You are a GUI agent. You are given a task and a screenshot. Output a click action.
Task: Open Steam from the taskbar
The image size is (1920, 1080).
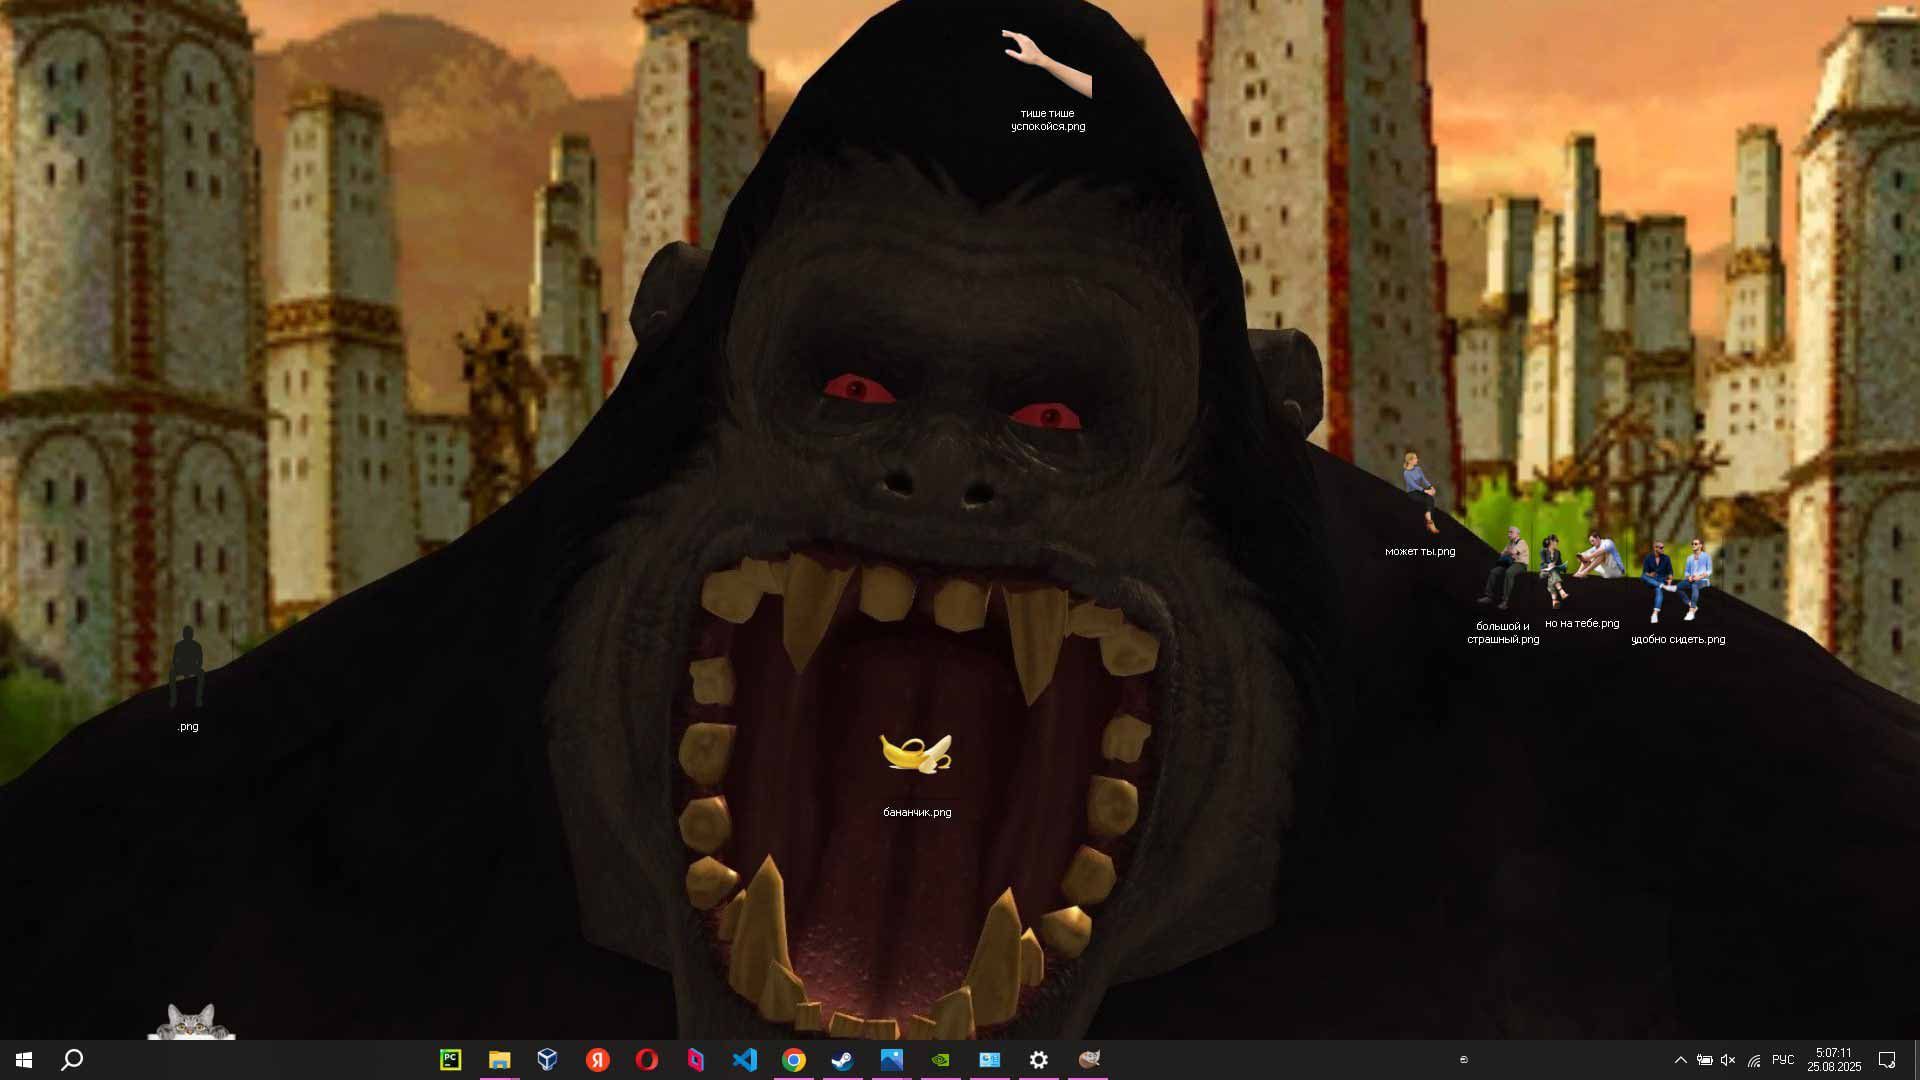842,1060
